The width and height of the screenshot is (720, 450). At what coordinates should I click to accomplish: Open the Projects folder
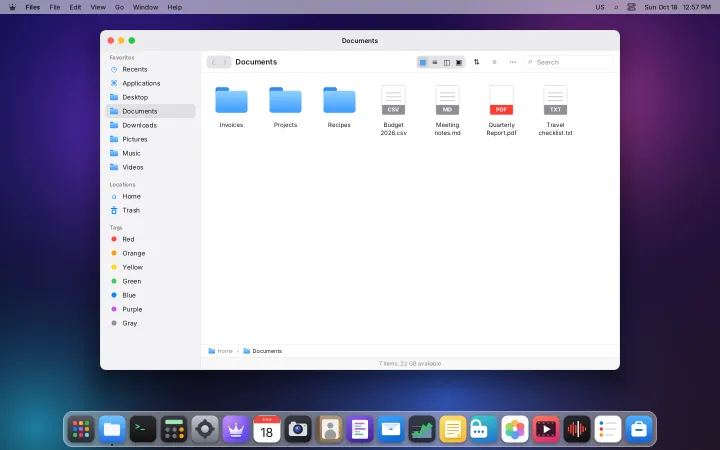coord(285,107)
